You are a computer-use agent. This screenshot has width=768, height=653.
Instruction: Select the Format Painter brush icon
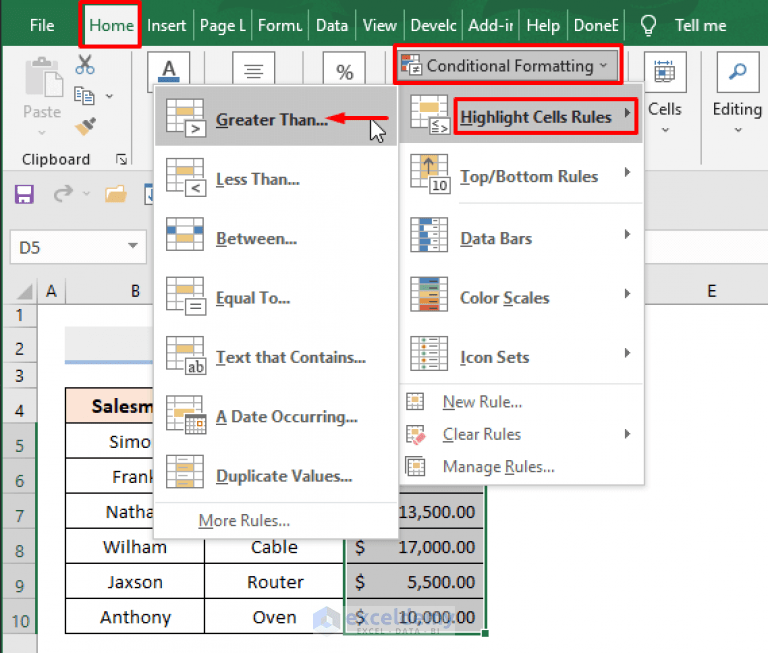[85, 127]
